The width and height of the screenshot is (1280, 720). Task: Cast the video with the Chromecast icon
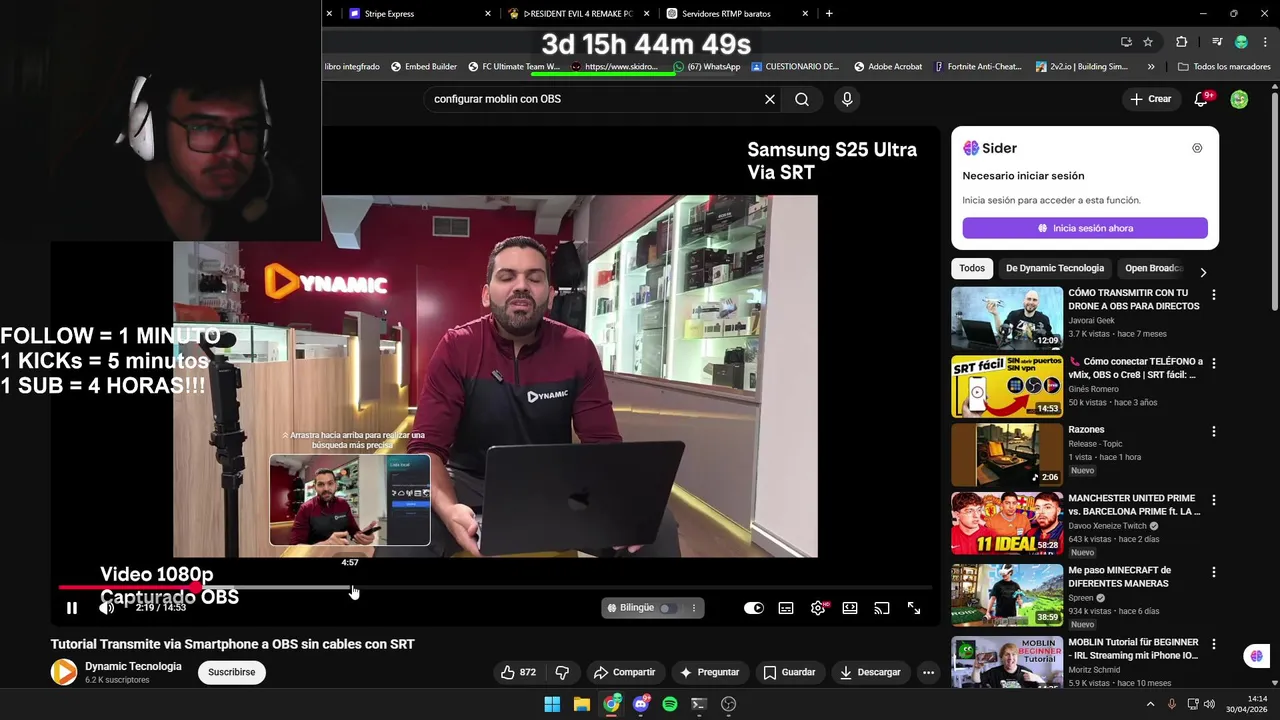[x=882, y=608]
